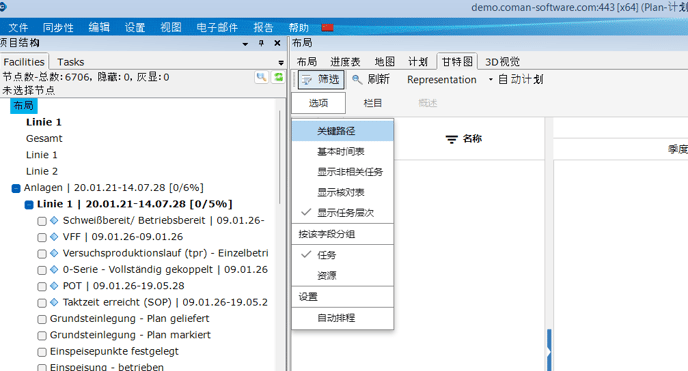Check the 0-Serie - Vollständig gekoppelt checkbox
This screenshot has height=371, width=688.
[x=42, y=270]
